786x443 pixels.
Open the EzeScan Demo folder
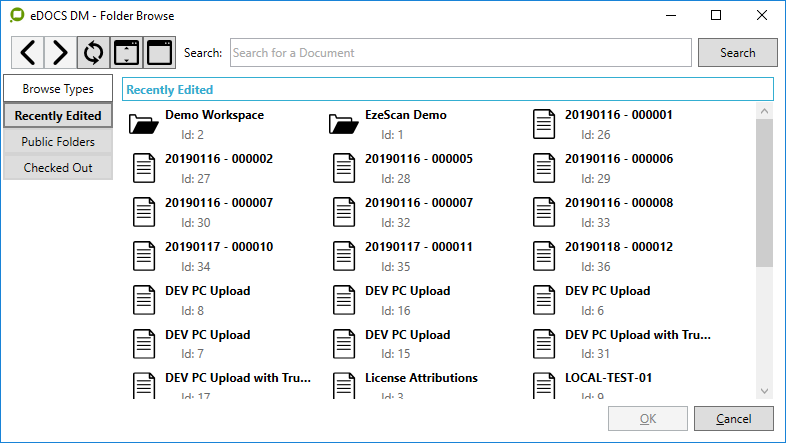(x=405, y=115)
